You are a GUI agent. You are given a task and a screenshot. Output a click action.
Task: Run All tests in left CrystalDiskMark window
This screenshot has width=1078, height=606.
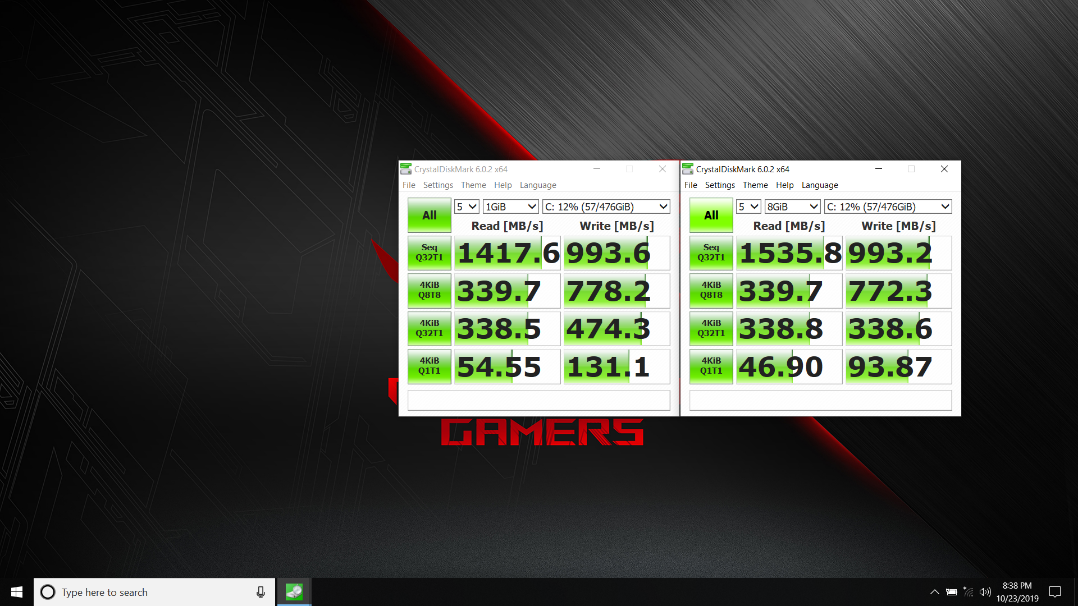click(x=429, y=215)
